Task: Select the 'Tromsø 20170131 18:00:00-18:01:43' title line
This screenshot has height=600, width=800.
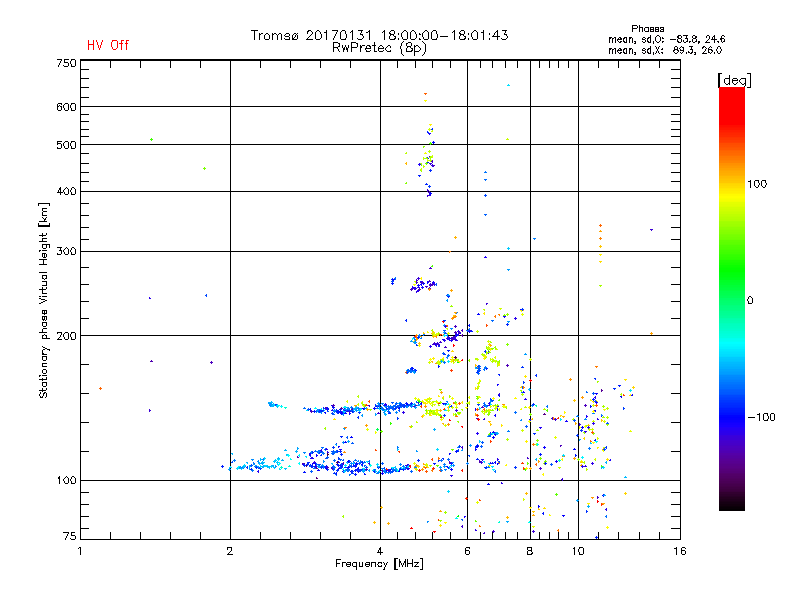Action: (x=380, y=35)
